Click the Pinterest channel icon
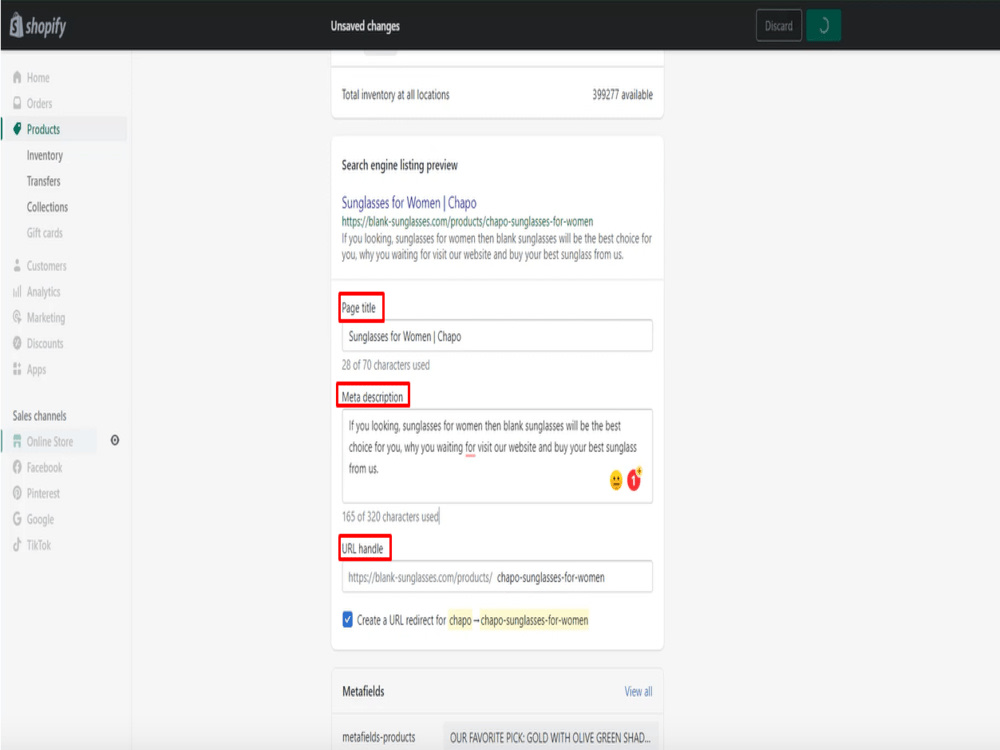This screenshot has height=750, width=1000. click(17, 493)
